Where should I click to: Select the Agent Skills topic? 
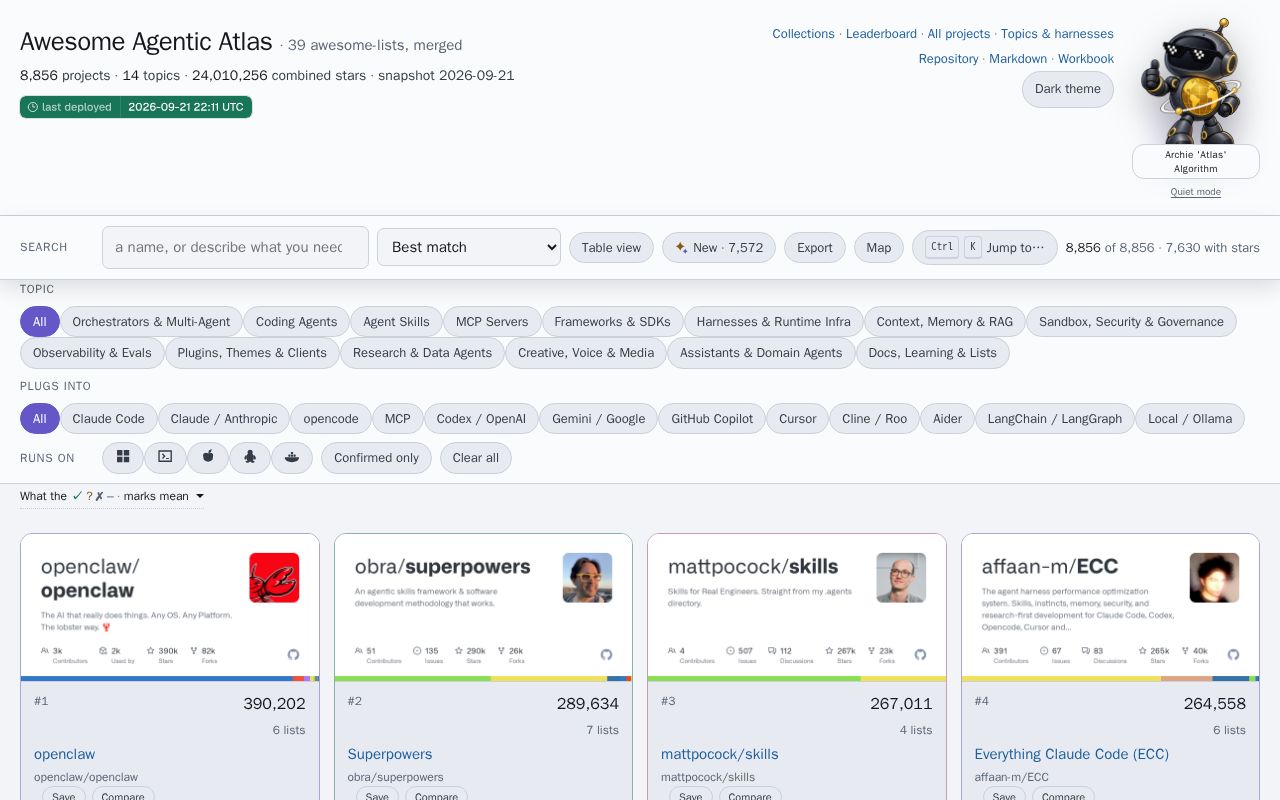coord(396,322)
